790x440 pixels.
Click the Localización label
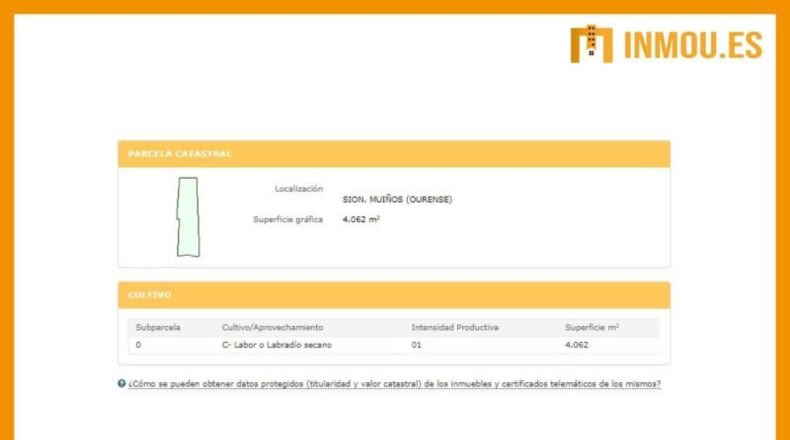[x=299, y=189]
